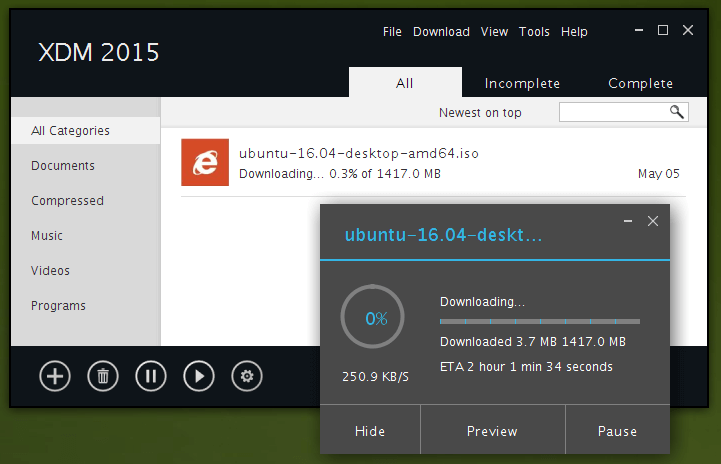Viewport: 721px width, 464px height.
Task: Click the Hide button in progress dialog
Action: point(370,430)
